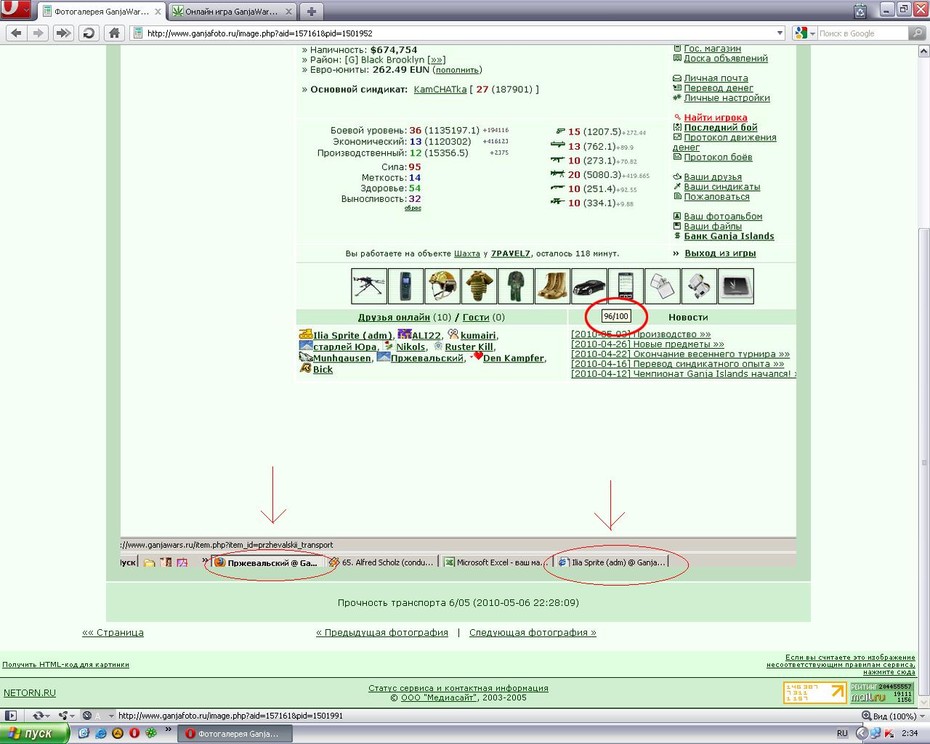Launch Opera from the quick launch bar
The image size is (930, 744).
[134, 734]
